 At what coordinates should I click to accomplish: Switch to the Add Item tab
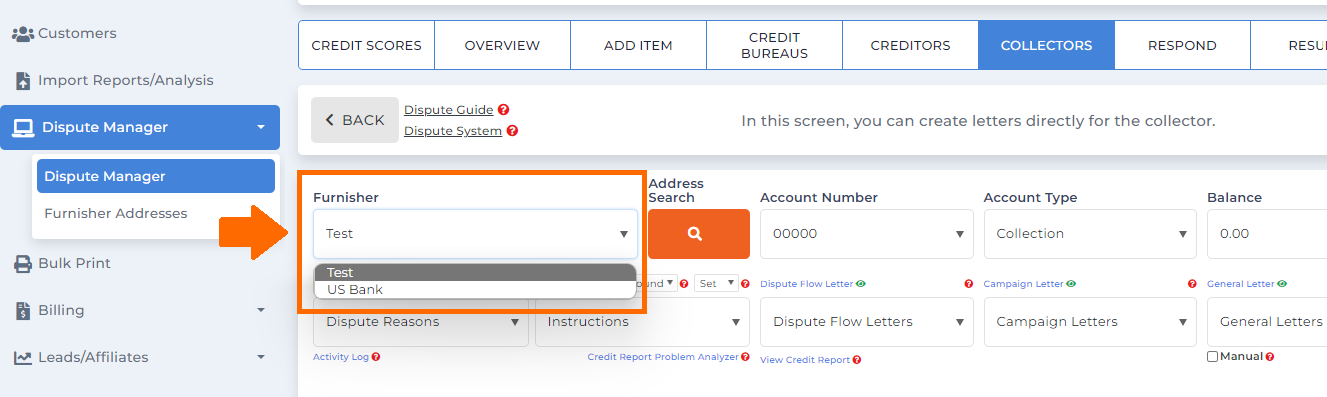pos(638,46)
